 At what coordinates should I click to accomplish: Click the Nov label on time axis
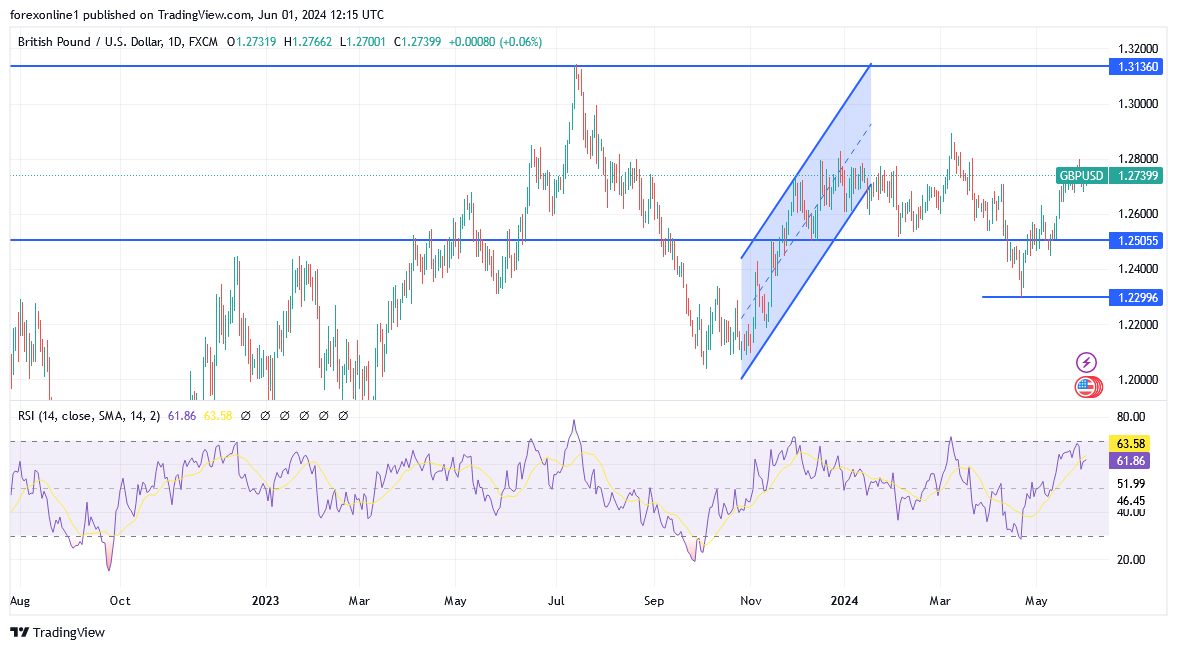[751, 600]
